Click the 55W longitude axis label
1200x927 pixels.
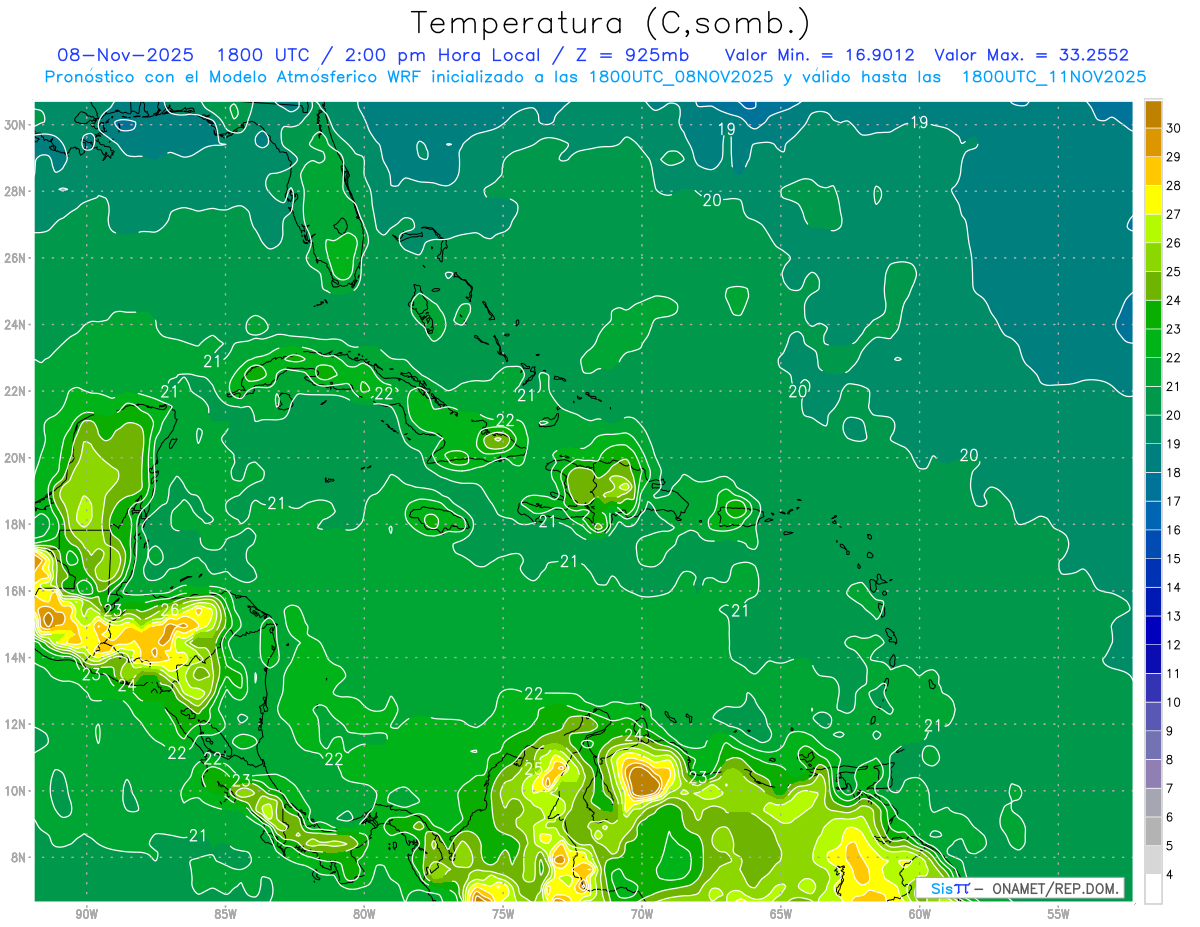pos(1059,914)
